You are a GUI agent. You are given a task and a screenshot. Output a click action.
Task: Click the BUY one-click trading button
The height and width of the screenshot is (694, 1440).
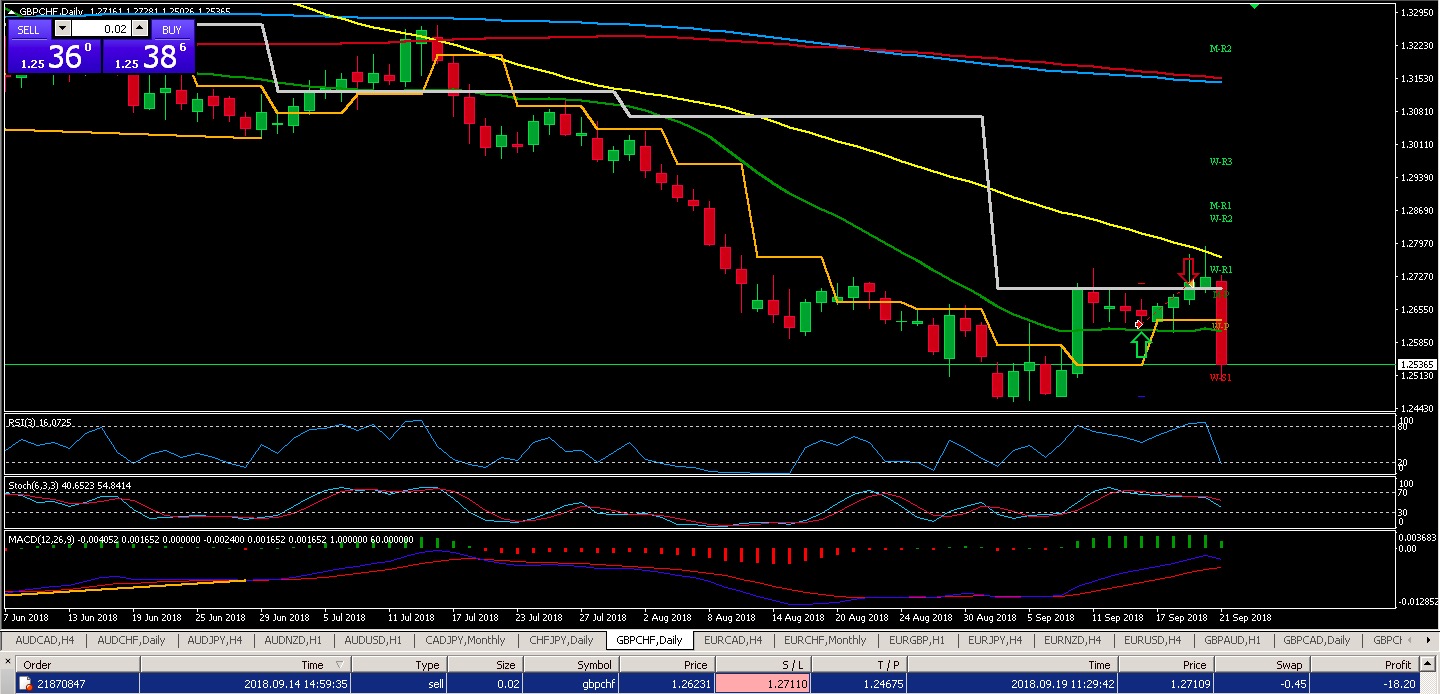pyautogui.click(x=172, y=29)
